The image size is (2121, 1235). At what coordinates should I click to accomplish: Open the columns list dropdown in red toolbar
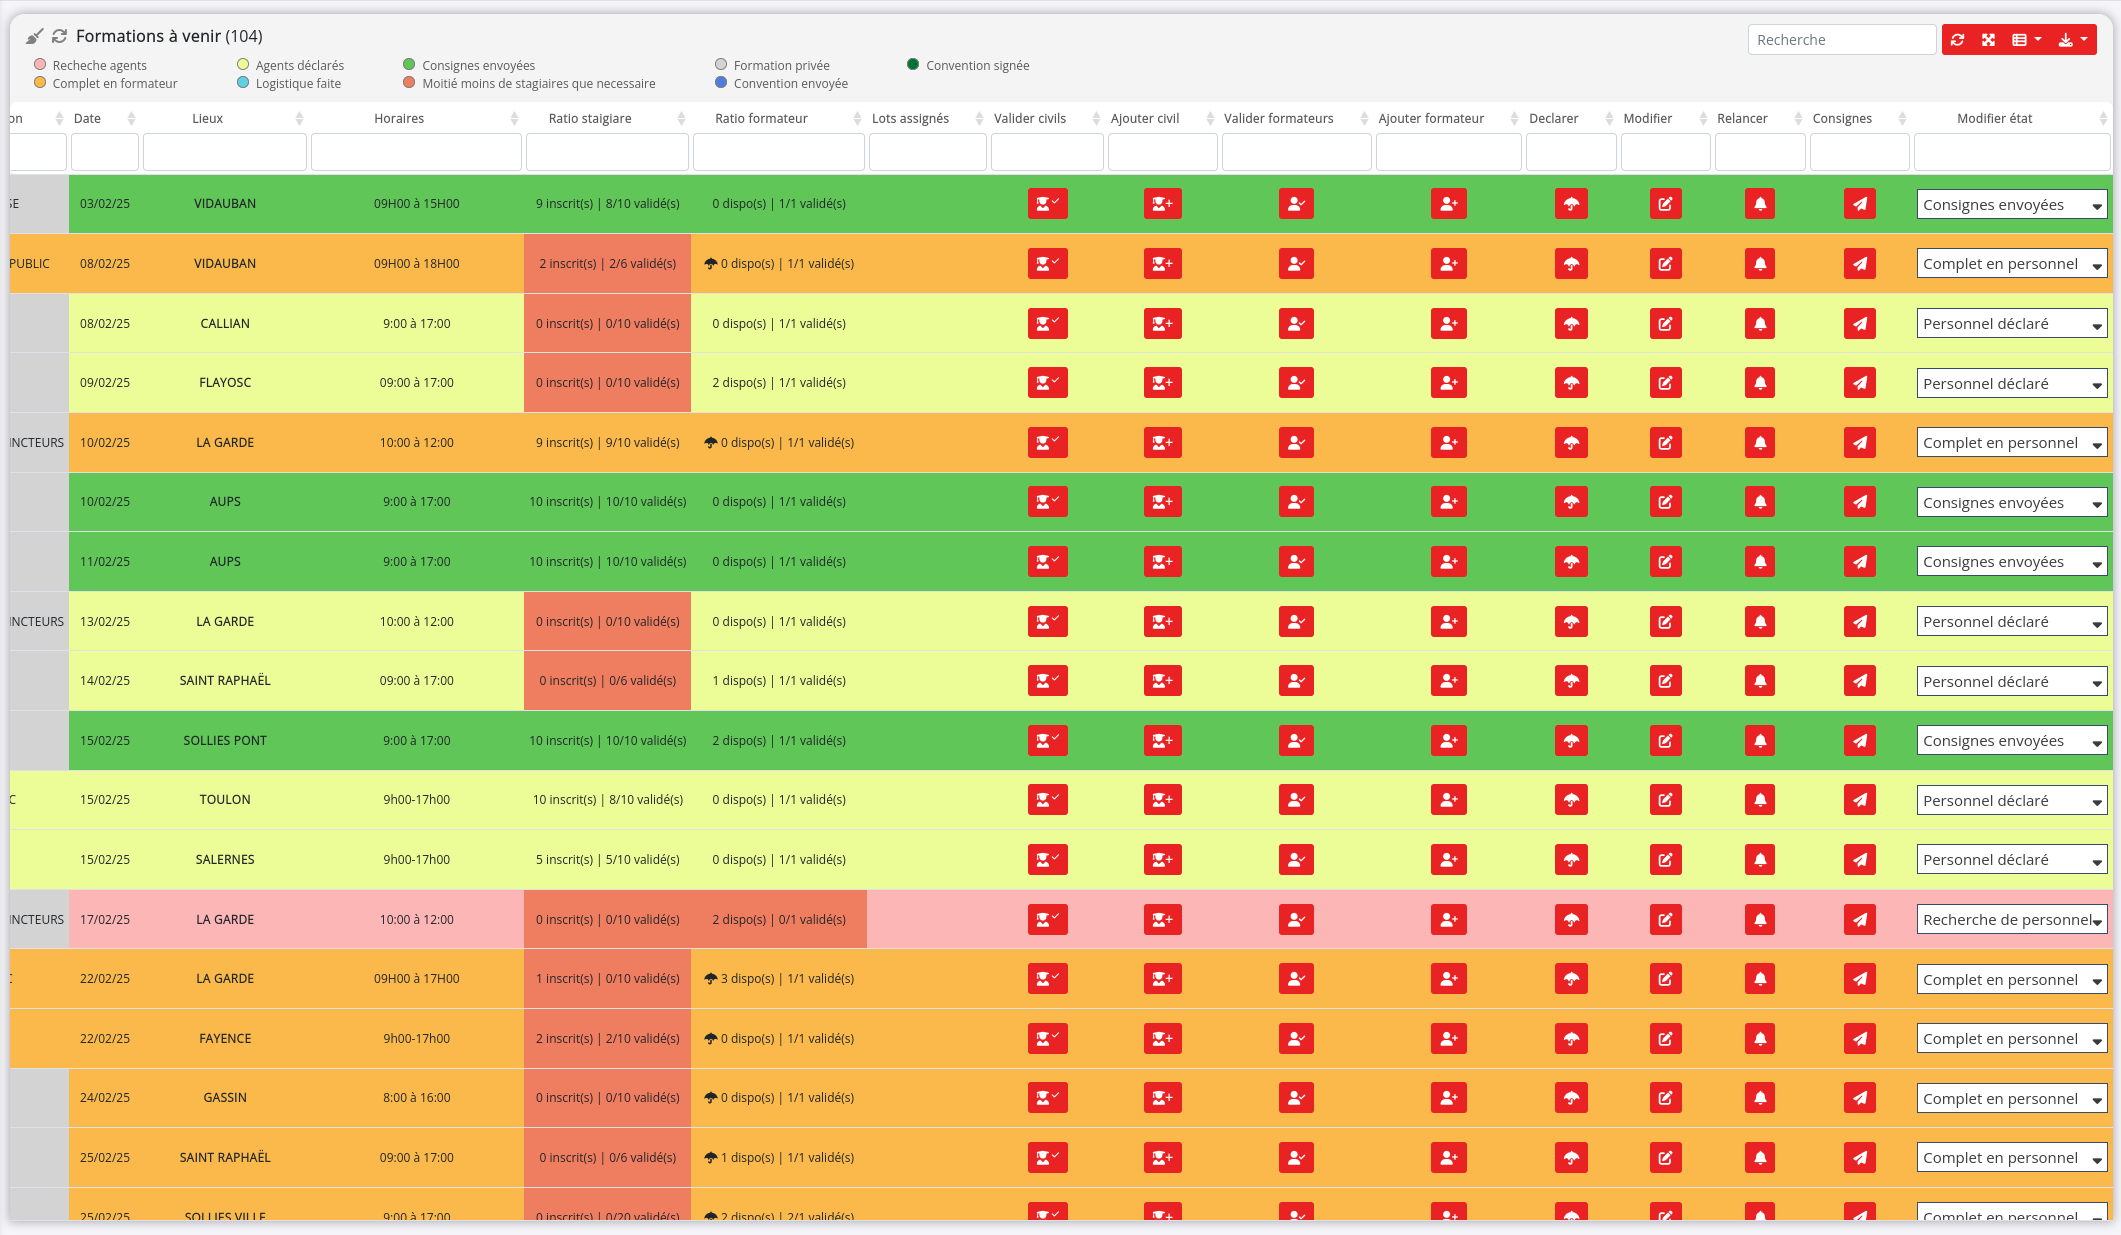coord(2025,40)
